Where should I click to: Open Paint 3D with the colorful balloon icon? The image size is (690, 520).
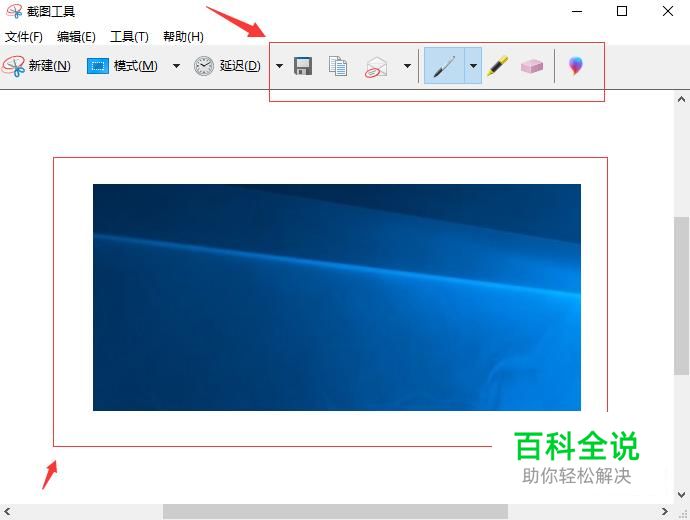tap(576, 66)
